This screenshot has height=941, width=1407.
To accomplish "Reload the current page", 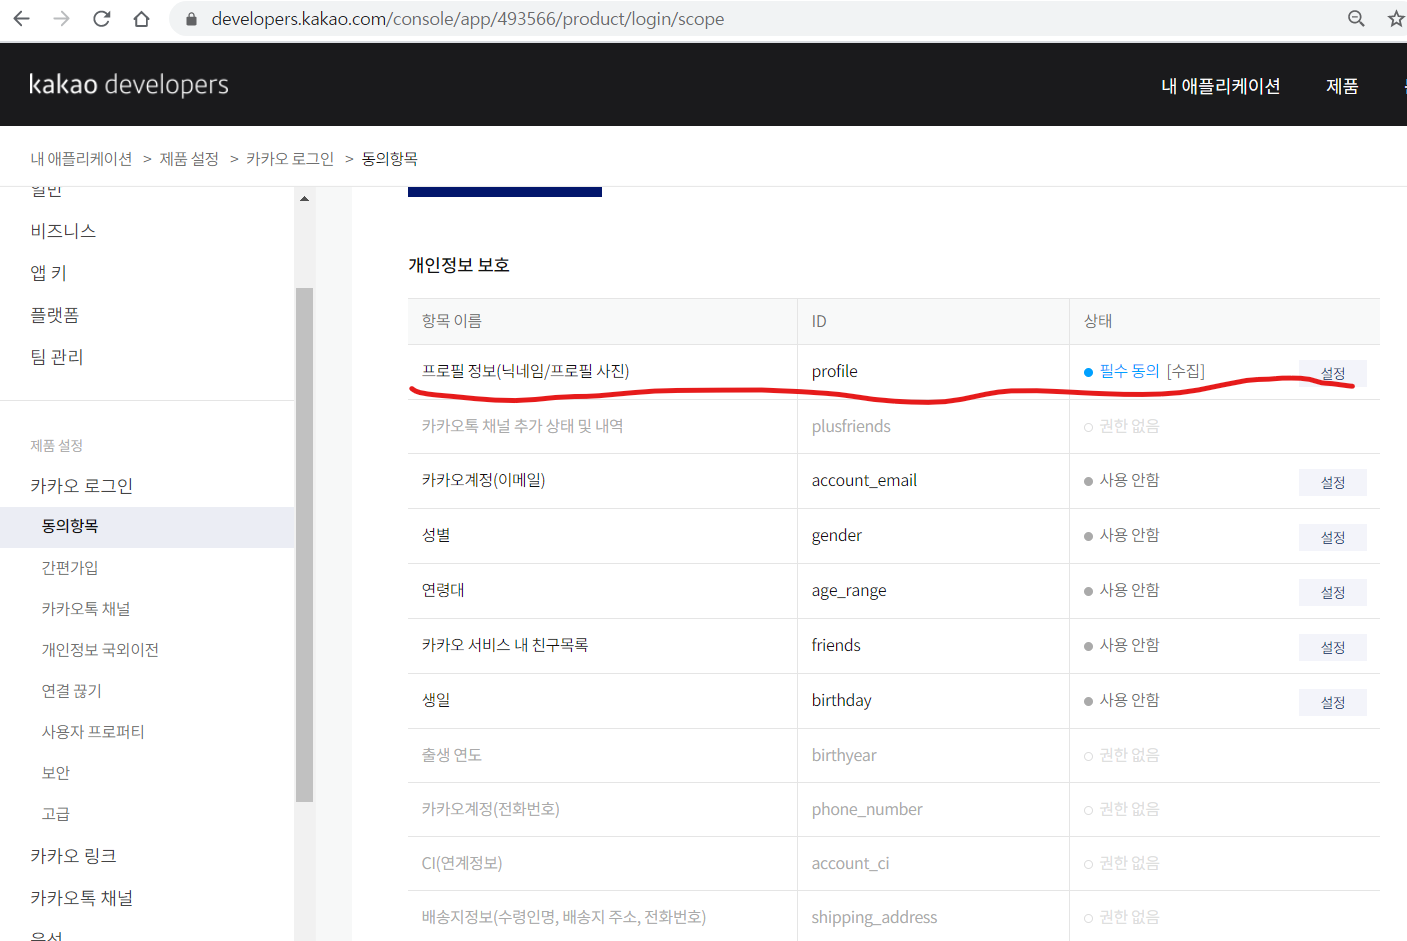I will 101,19.
